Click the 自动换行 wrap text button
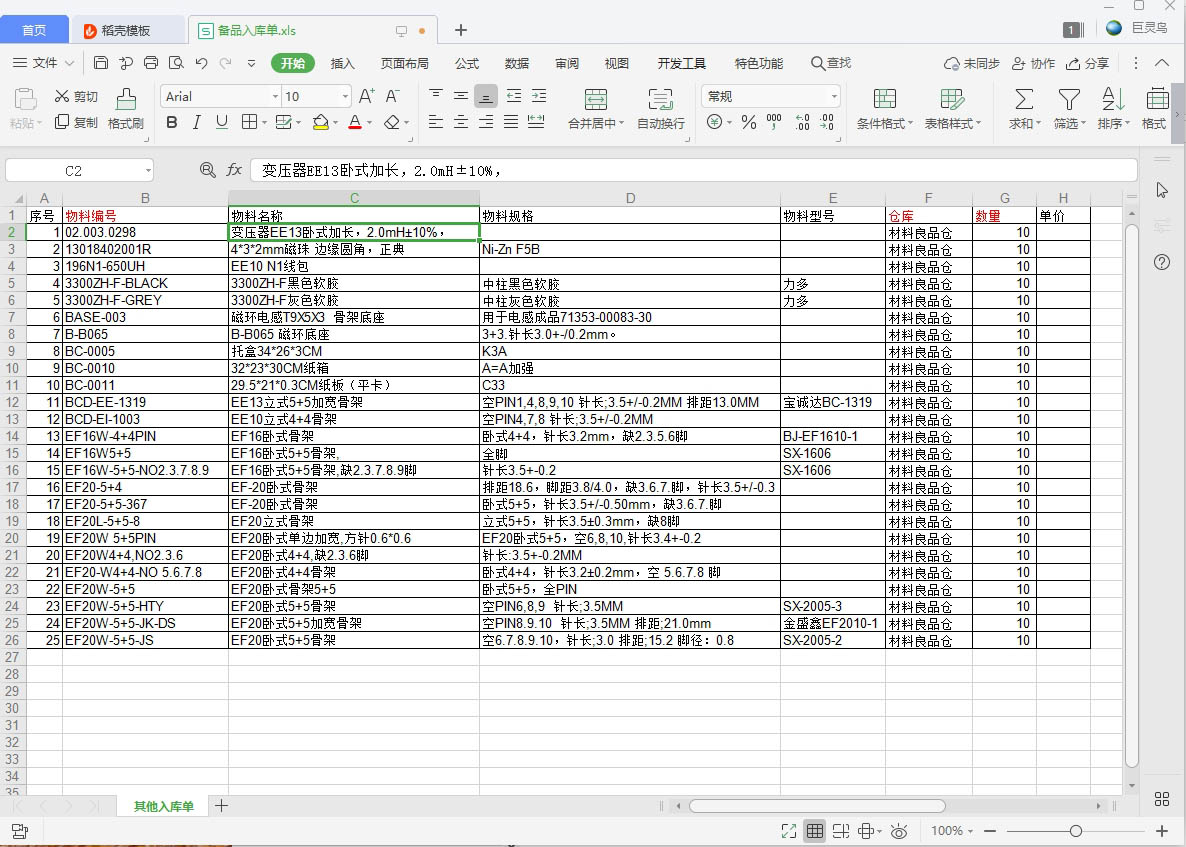 [660, 108]
